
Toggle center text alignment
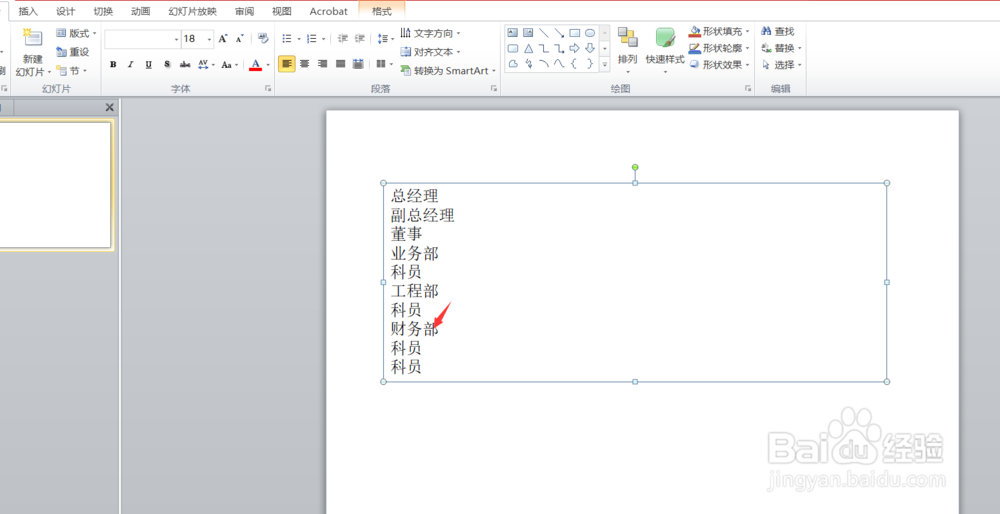coord(305,64)
